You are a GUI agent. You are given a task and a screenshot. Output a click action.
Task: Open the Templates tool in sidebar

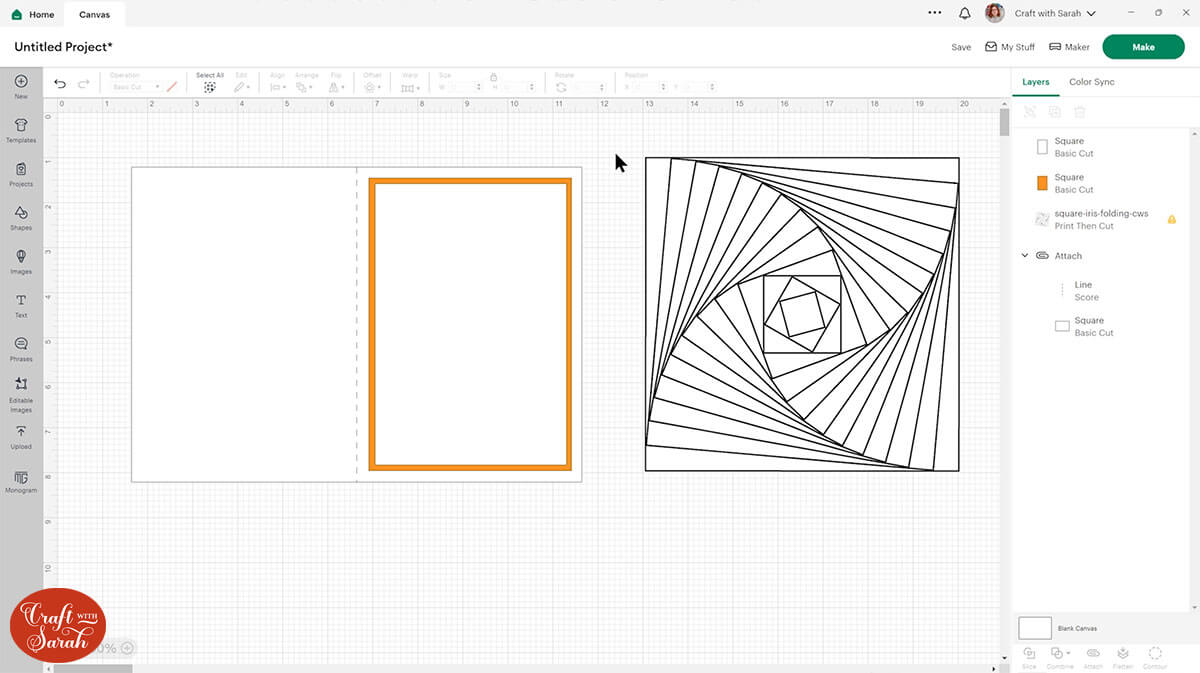pos(21,129)
